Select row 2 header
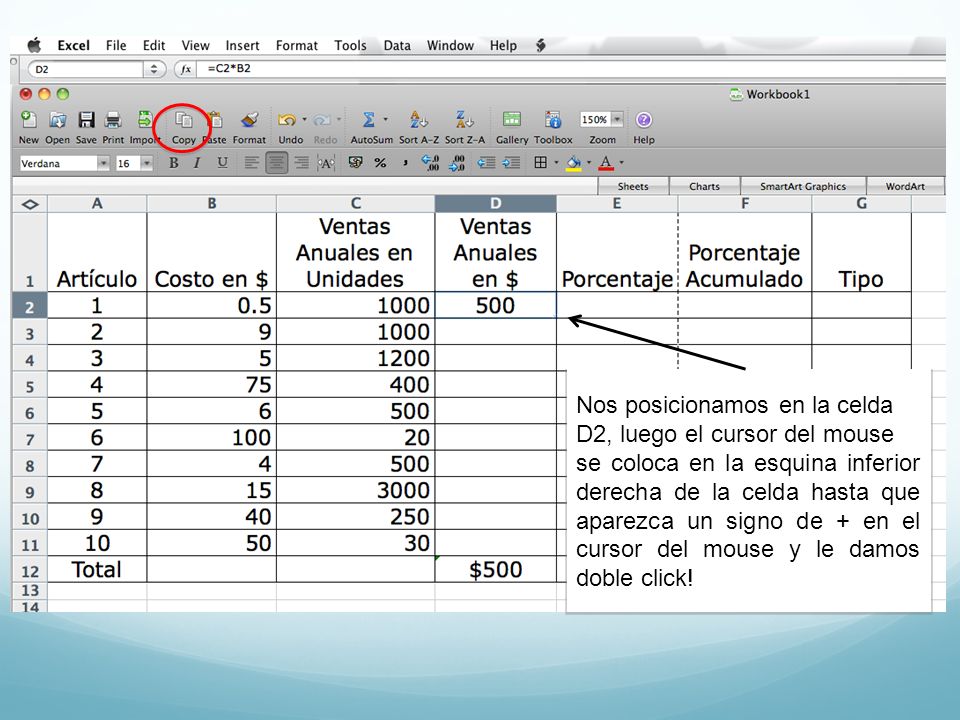960x720 pixels. [x=29, y=306]
